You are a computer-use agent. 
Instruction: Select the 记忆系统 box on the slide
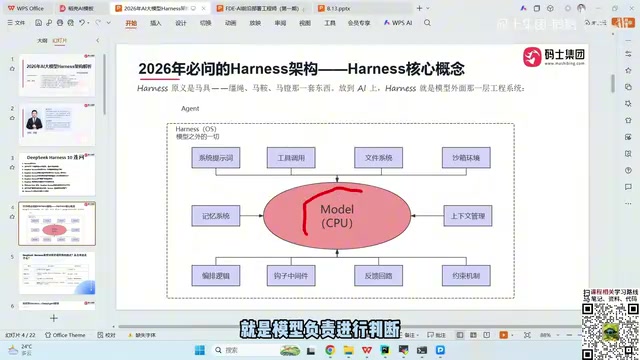[216, 216]
